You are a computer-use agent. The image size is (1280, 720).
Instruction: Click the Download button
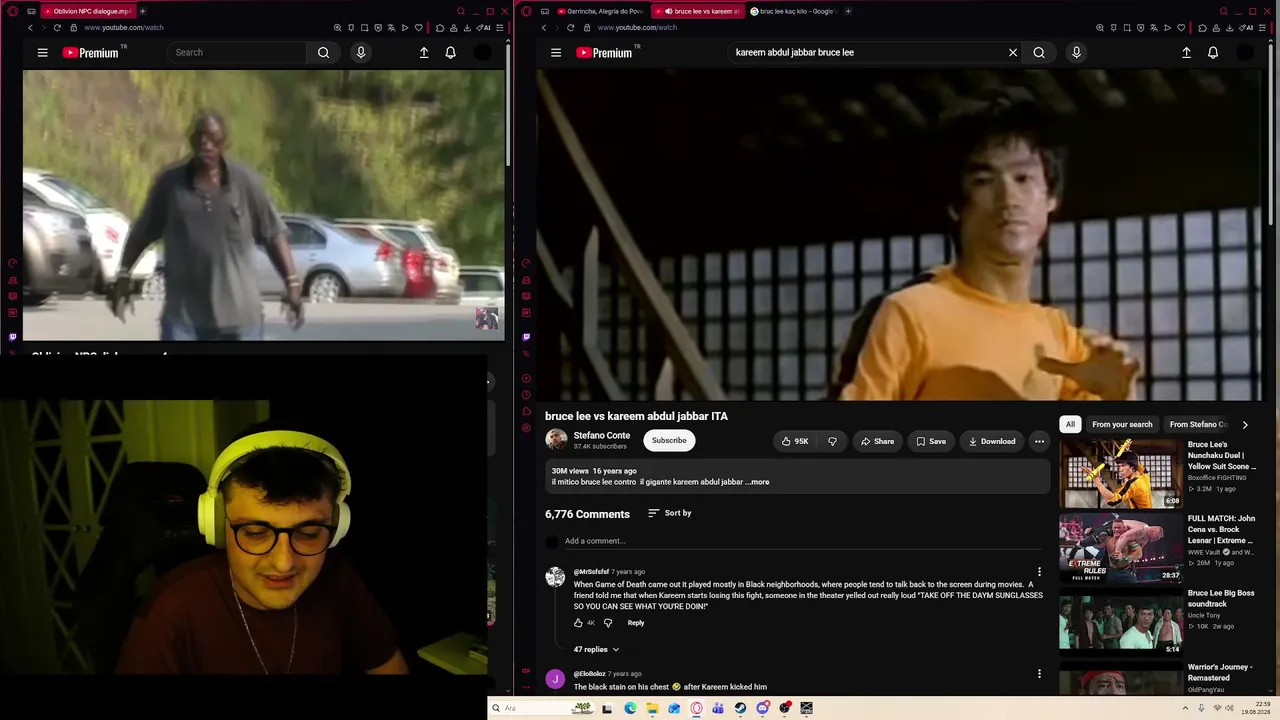coord(991,441)
